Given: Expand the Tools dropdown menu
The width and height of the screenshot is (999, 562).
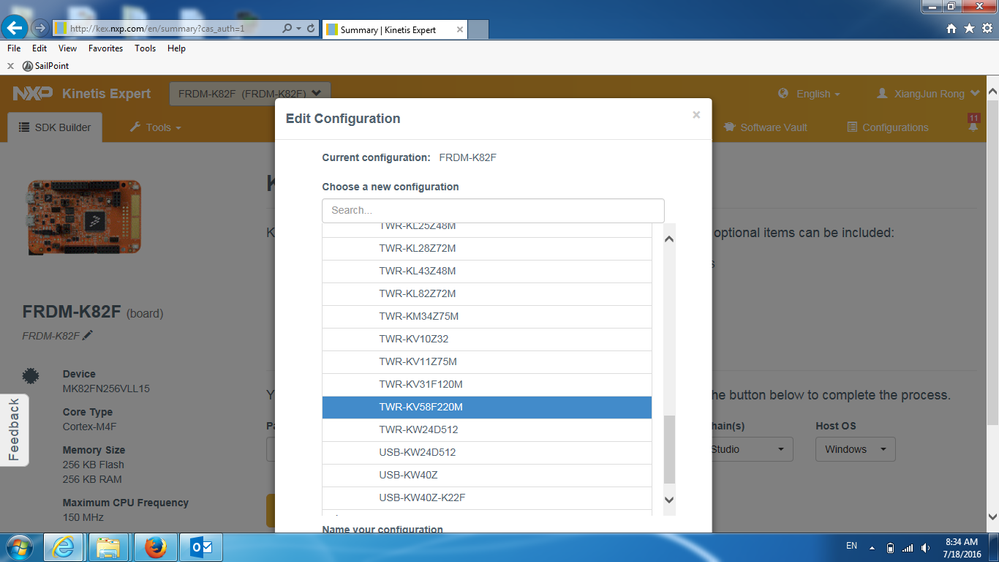Looking at the screenshot, I should (155, 127).
